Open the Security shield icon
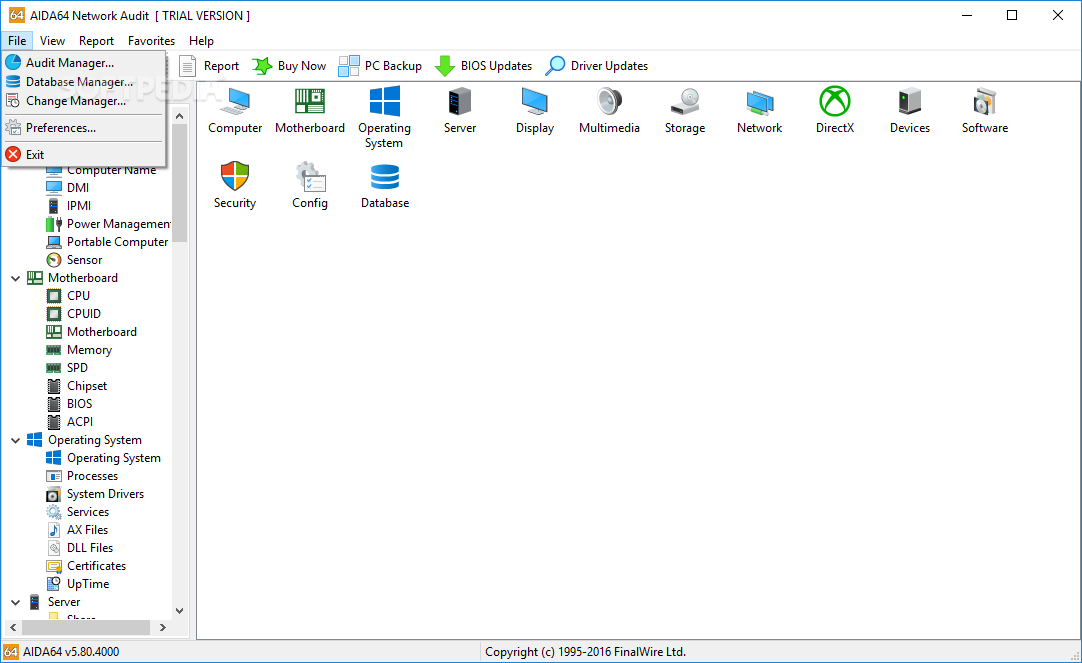 pos(235,185)
